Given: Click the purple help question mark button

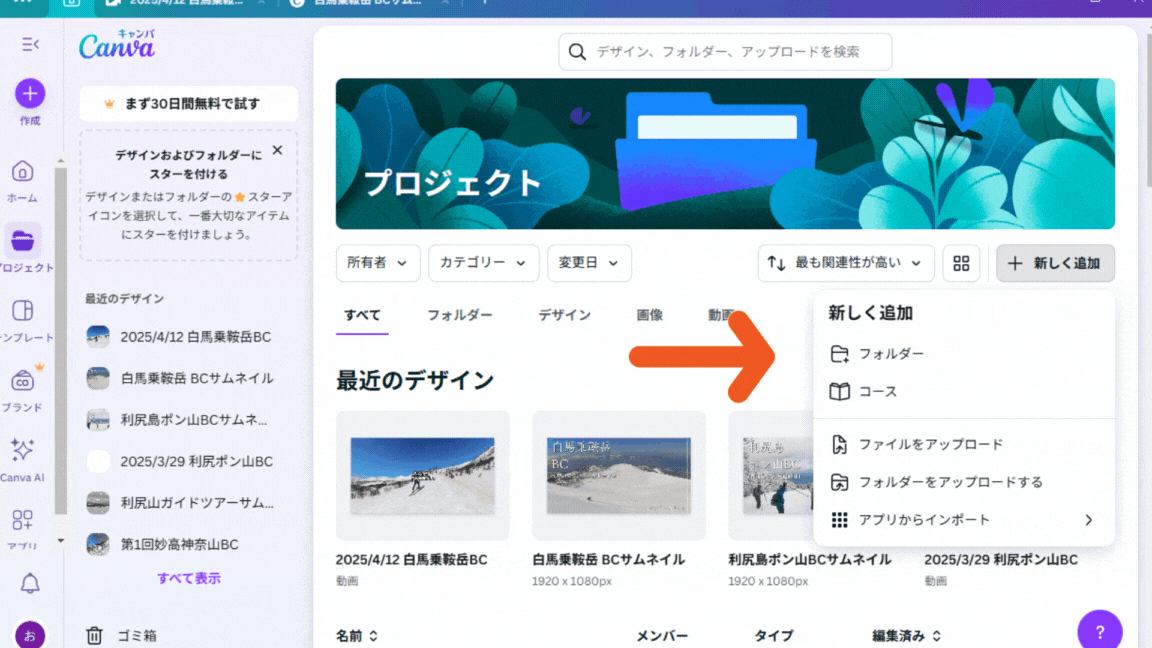Looking at the screenshot, I should pos(1099,631).
